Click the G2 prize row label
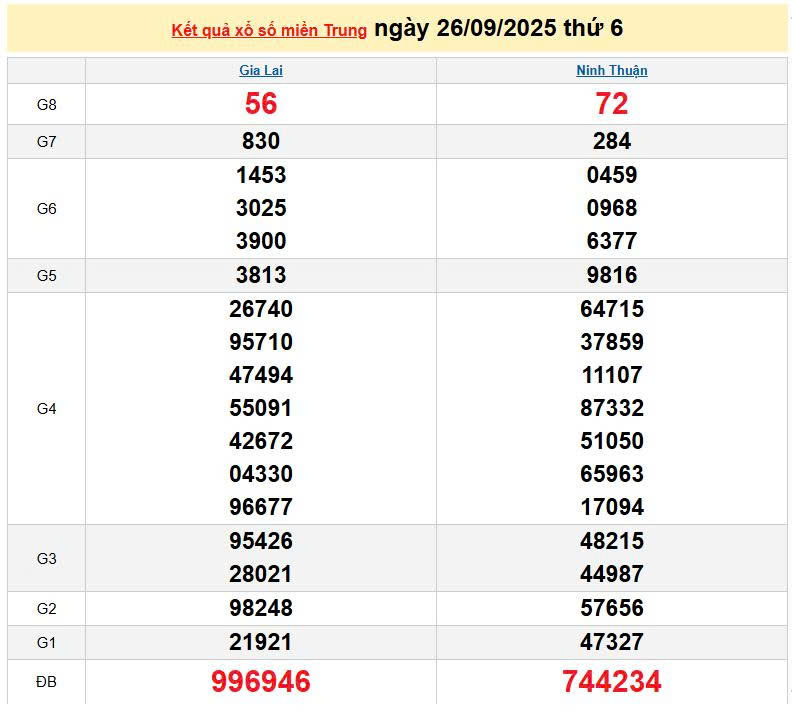 [46, 608]
